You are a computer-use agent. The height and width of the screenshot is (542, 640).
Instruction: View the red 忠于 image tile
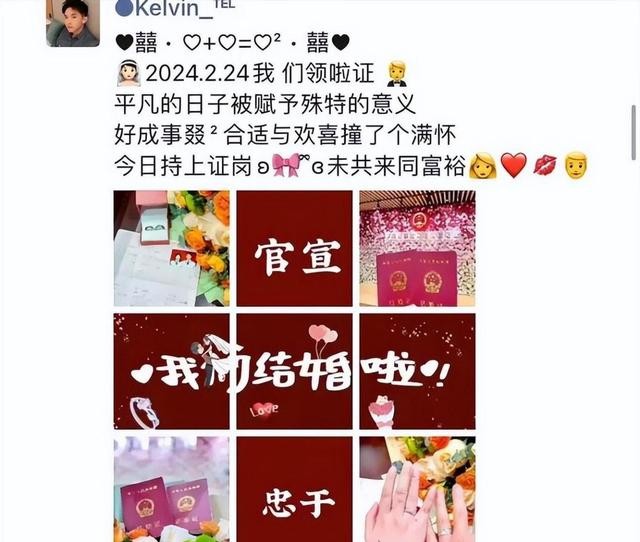pyautogui.click(x=294, y=489)
